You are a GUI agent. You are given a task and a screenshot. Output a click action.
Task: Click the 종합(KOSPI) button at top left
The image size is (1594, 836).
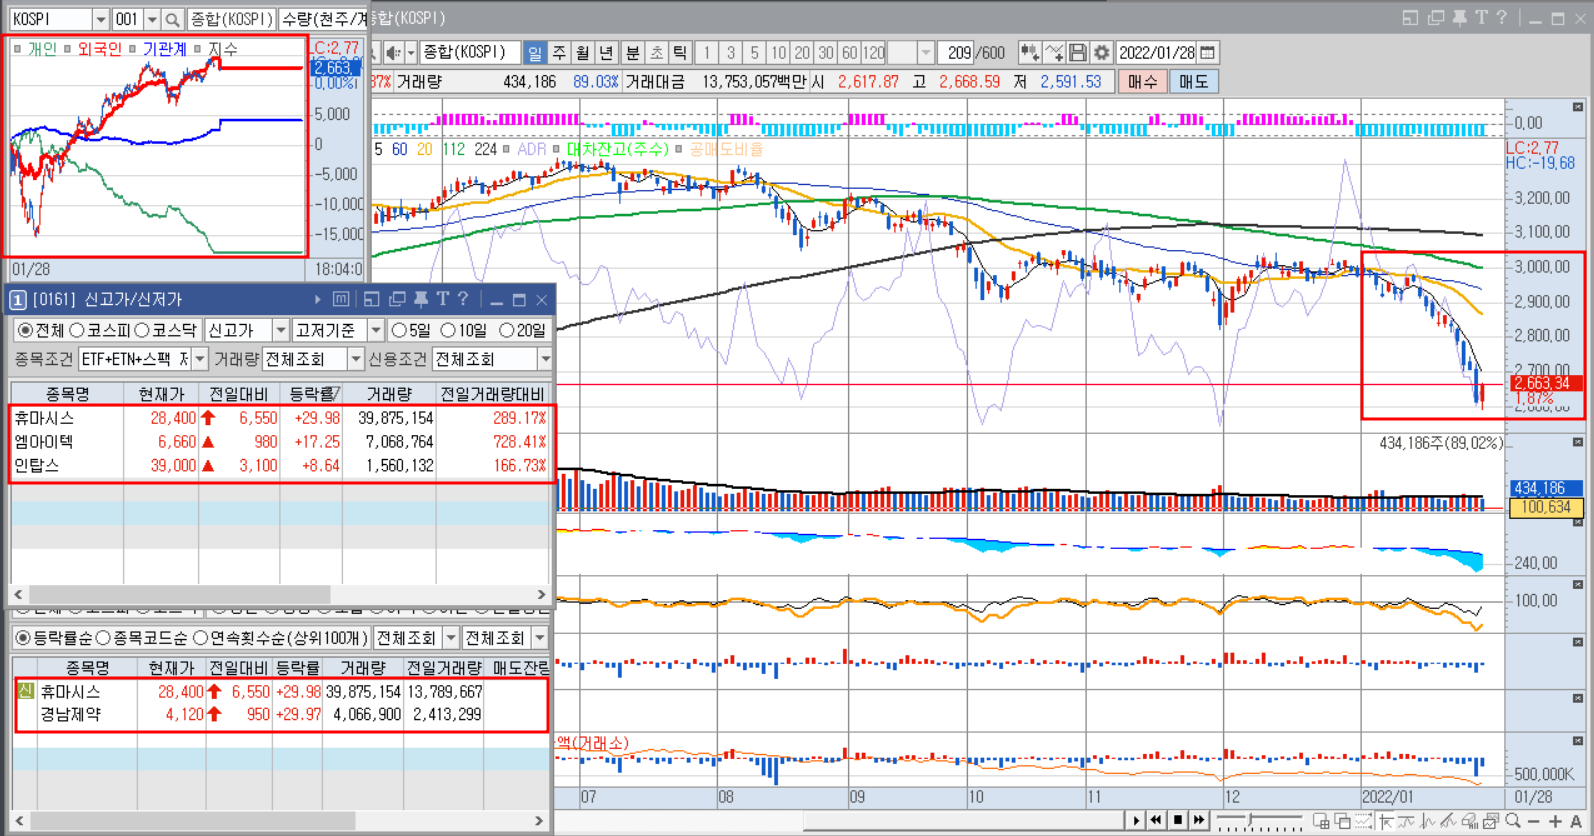(x=232, y=19)
